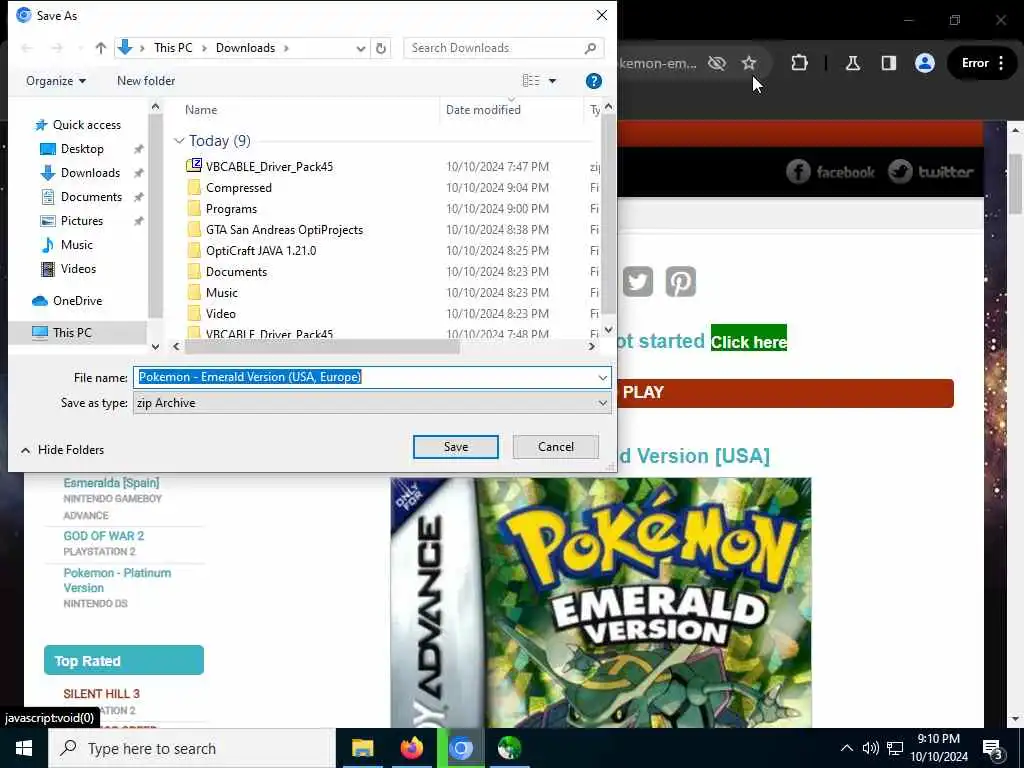The image size is (1024, 768).
Task: Open the view options dropdown arrow
Action: click(552, 81)
